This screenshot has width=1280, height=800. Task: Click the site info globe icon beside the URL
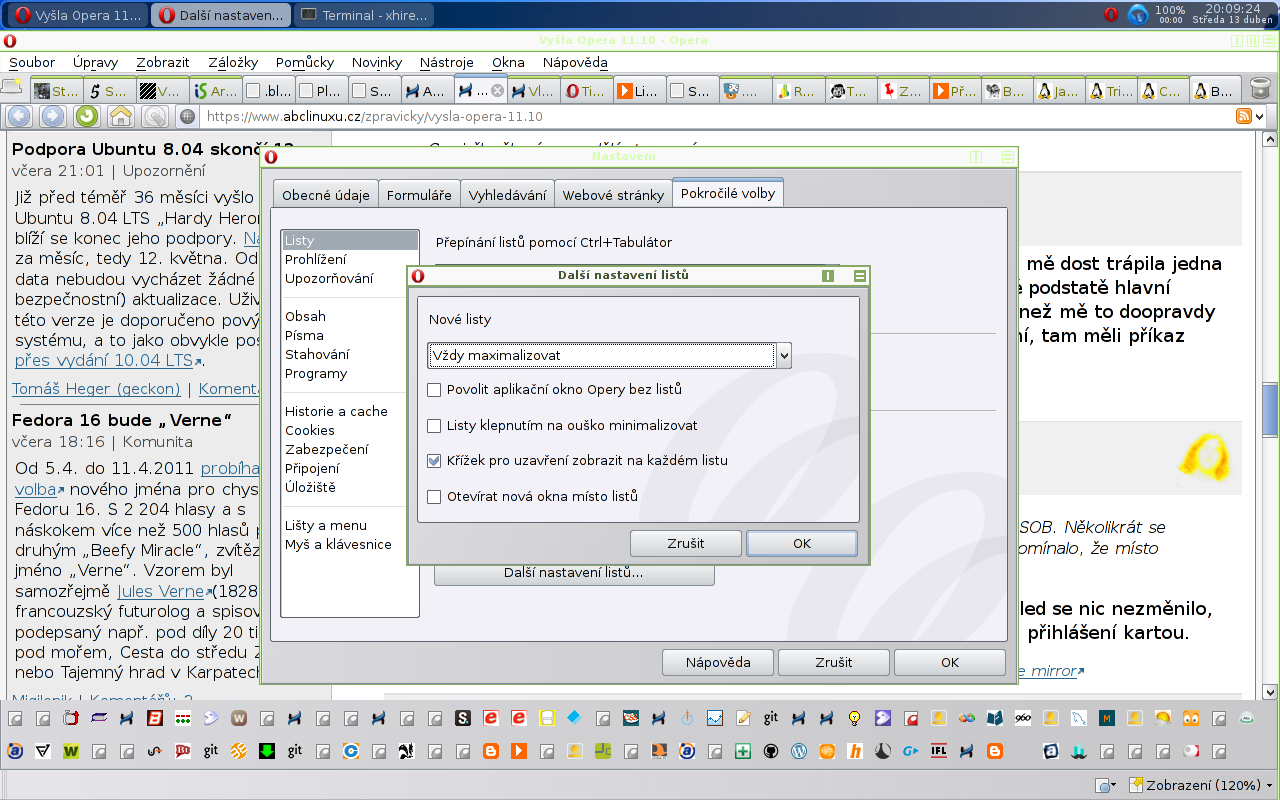(x=187, y=116)
